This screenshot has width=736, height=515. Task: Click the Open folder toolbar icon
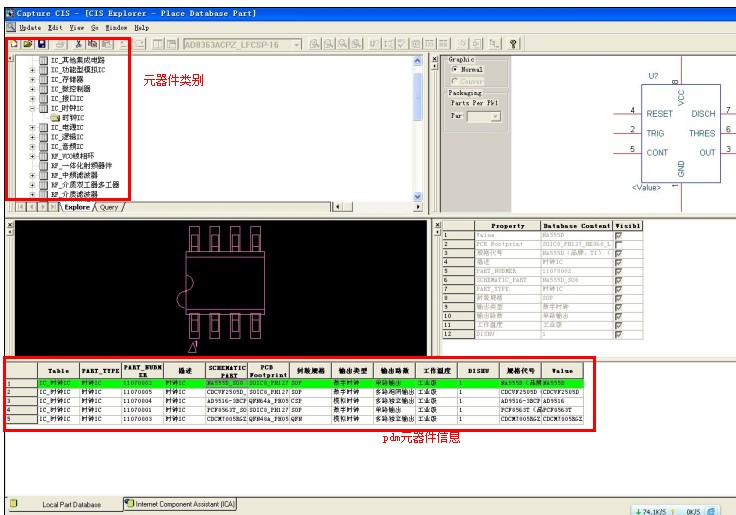[x=27, y=44]
